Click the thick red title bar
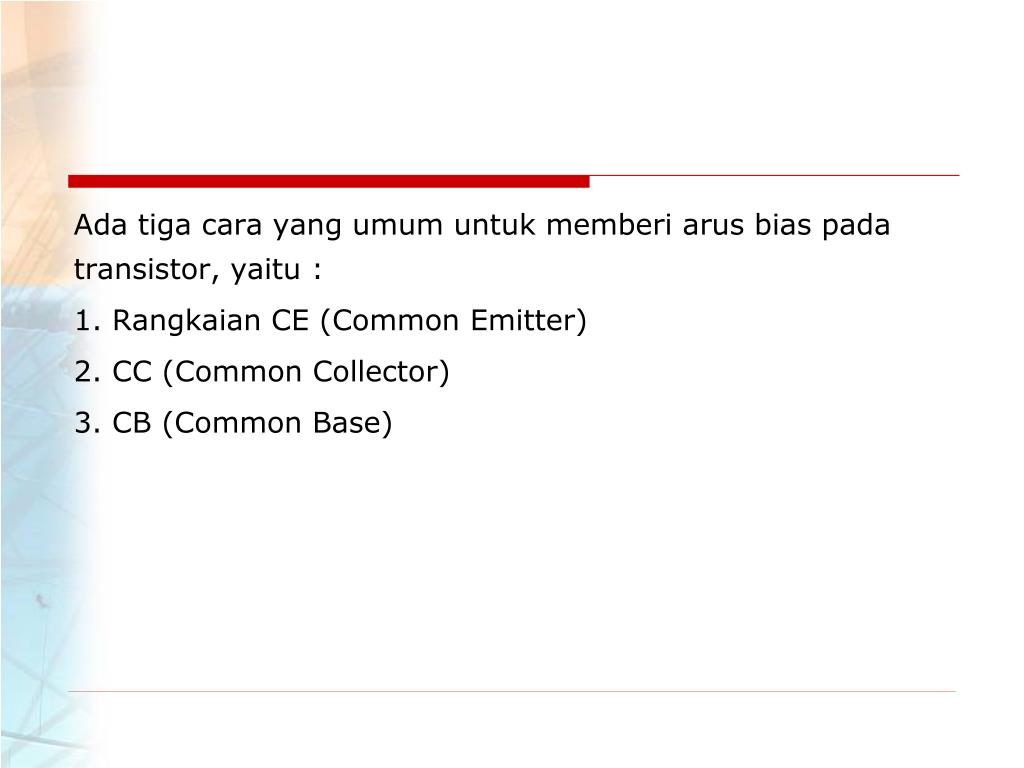Image resolution: width=1024 pixels, height=768 pixels. (x=328, y=181)
